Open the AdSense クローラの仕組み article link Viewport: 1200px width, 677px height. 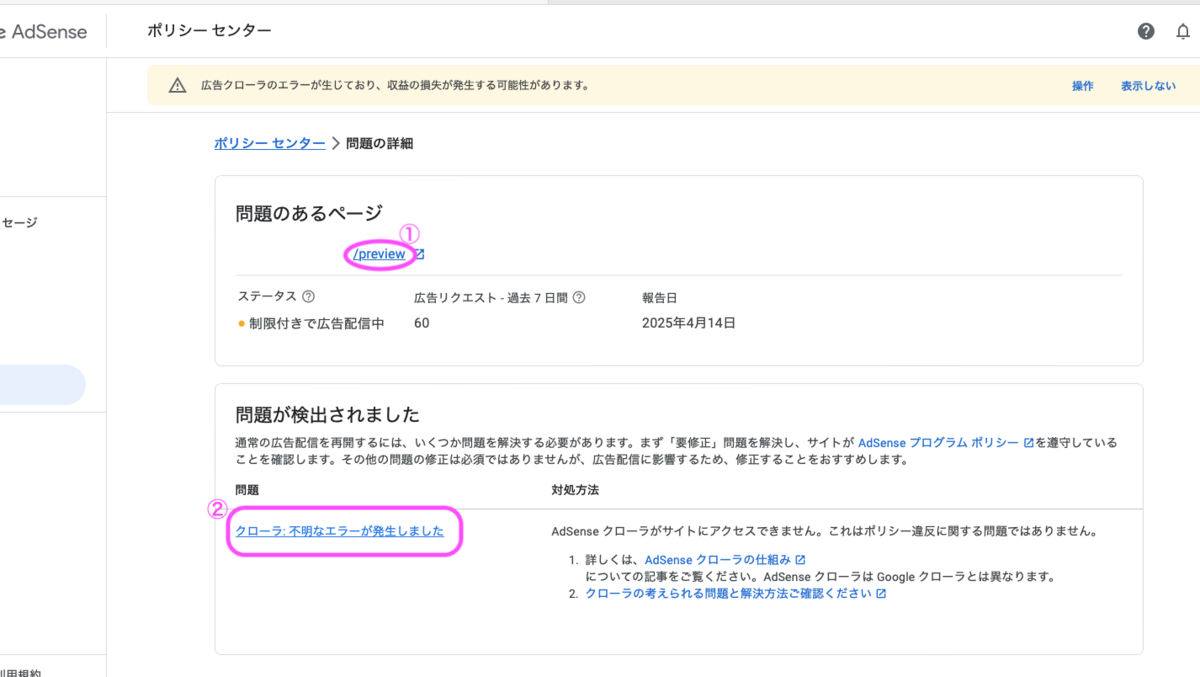coord(718,560)
